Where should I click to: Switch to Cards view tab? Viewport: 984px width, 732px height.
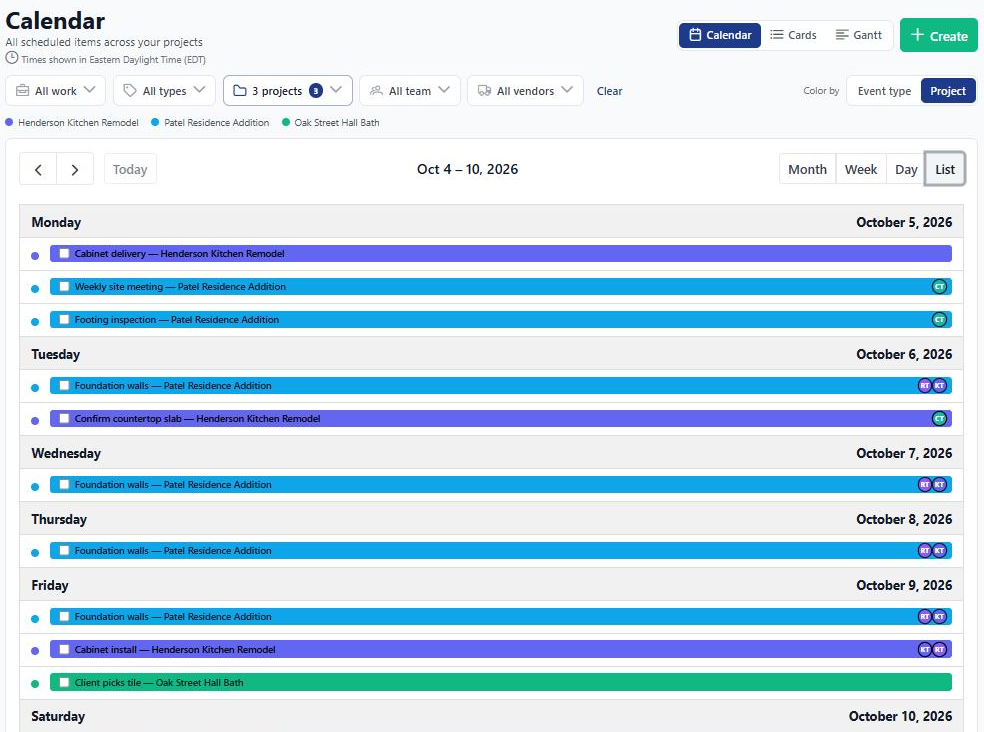793,35
